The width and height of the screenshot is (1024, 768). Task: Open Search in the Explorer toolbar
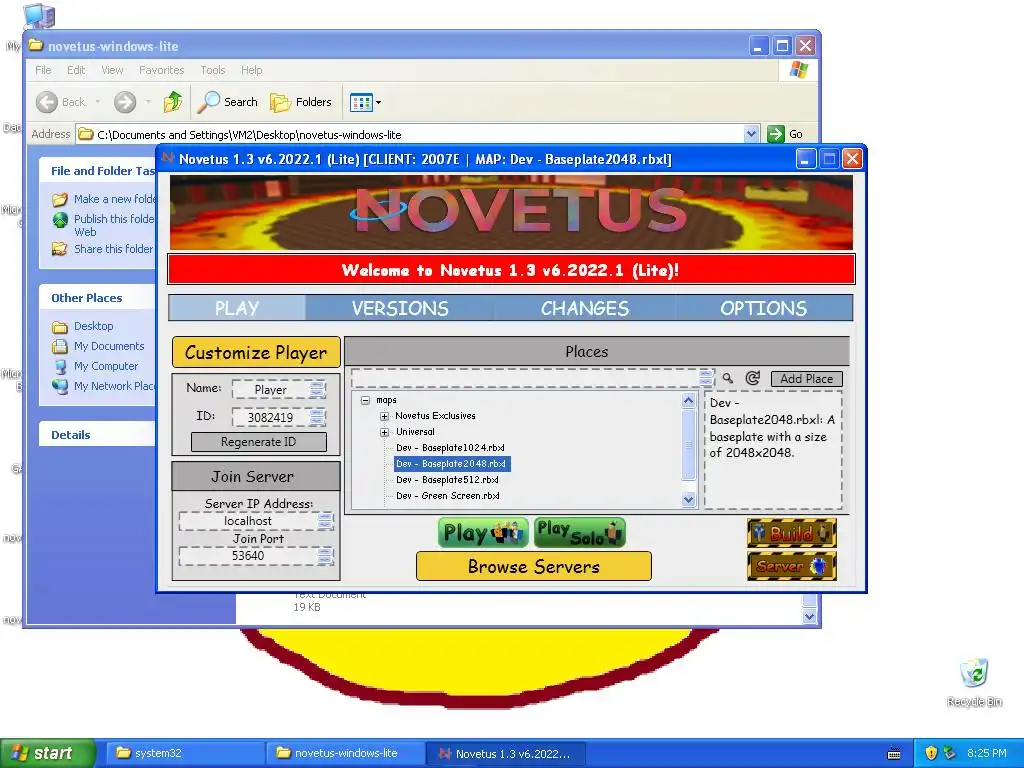coord(228,102)
